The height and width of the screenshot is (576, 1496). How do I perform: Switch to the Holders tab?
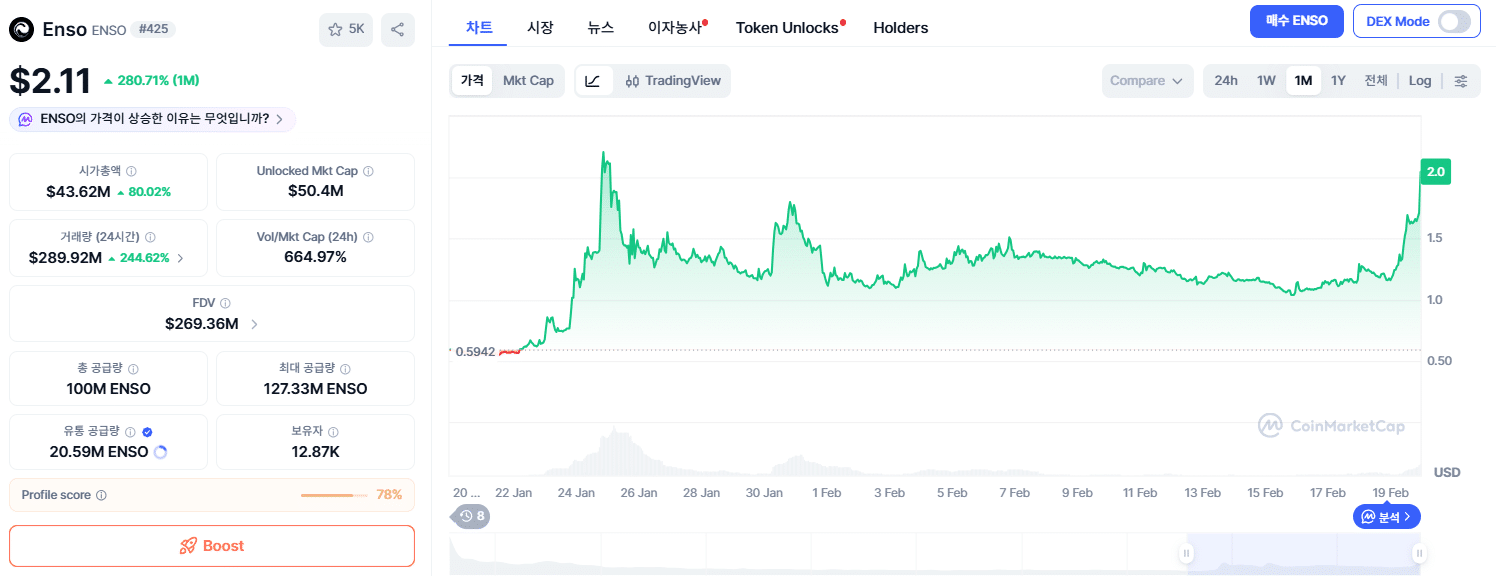coord(900,28)
